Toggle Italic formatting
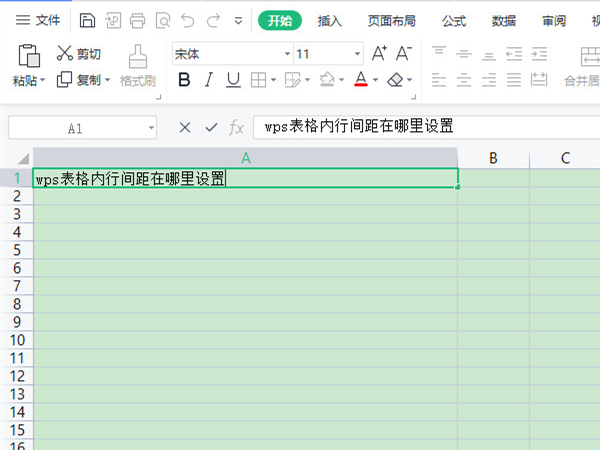The width and height of the screenshot is (600, 450). (x=209, y=80)
